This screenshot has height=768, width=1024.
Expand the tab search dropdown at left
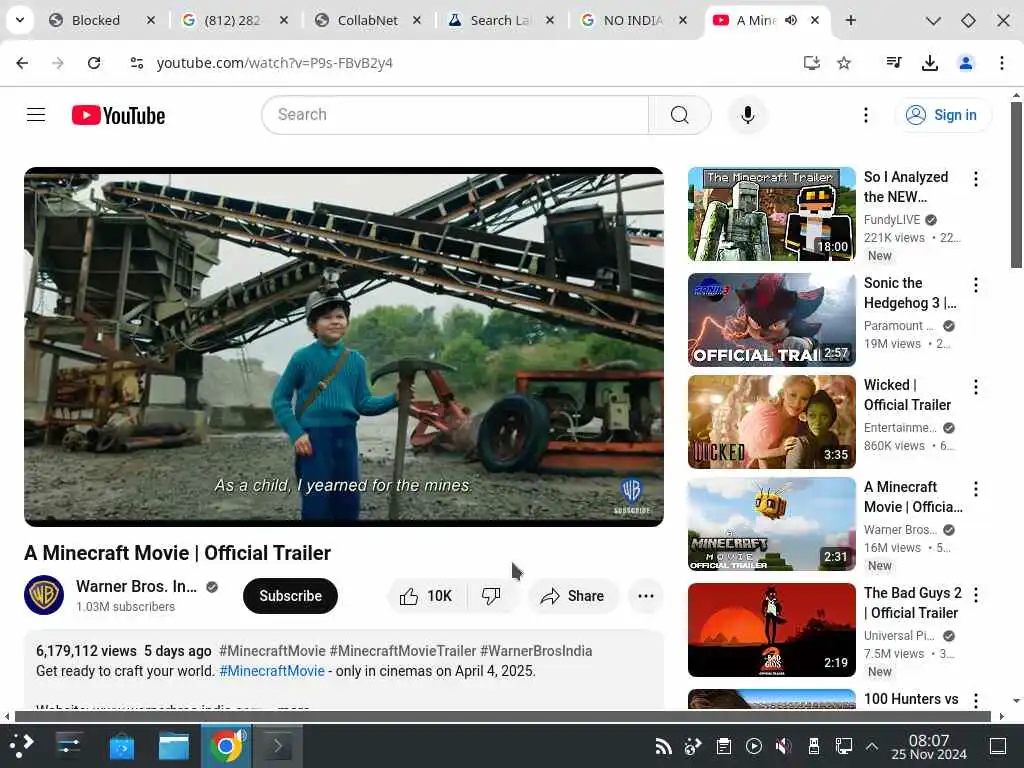(x=20, y=20)
